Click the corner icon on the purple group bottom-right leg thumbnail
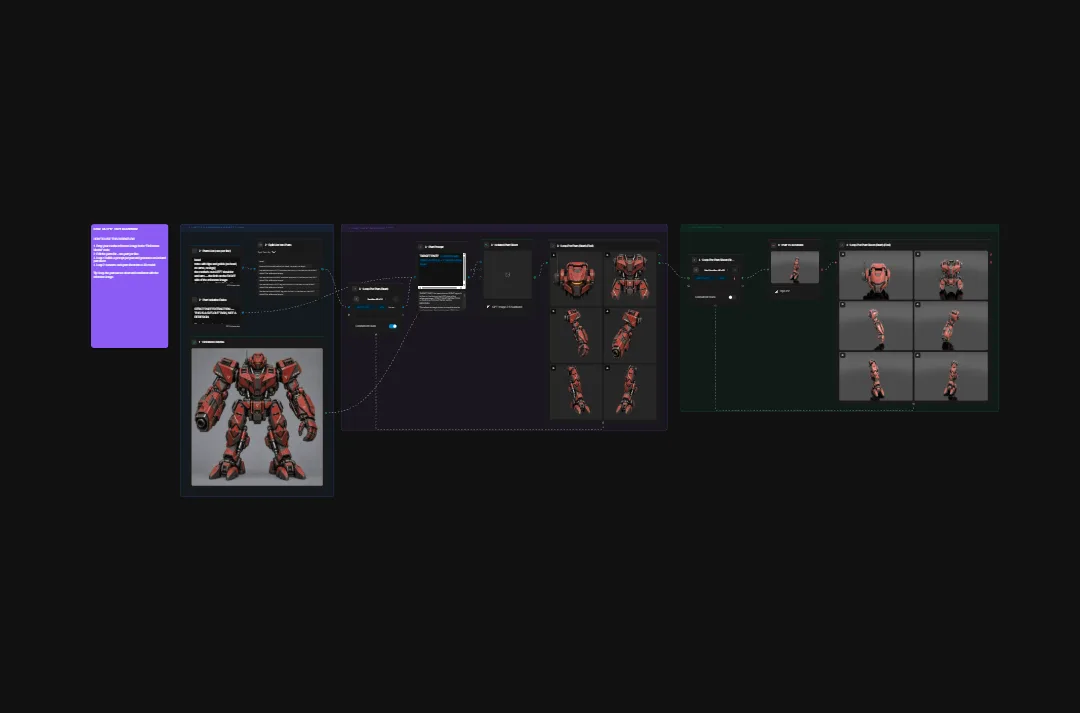Image resolution: width=1080 pixels, height=713 pixels. tap(608, 368)
